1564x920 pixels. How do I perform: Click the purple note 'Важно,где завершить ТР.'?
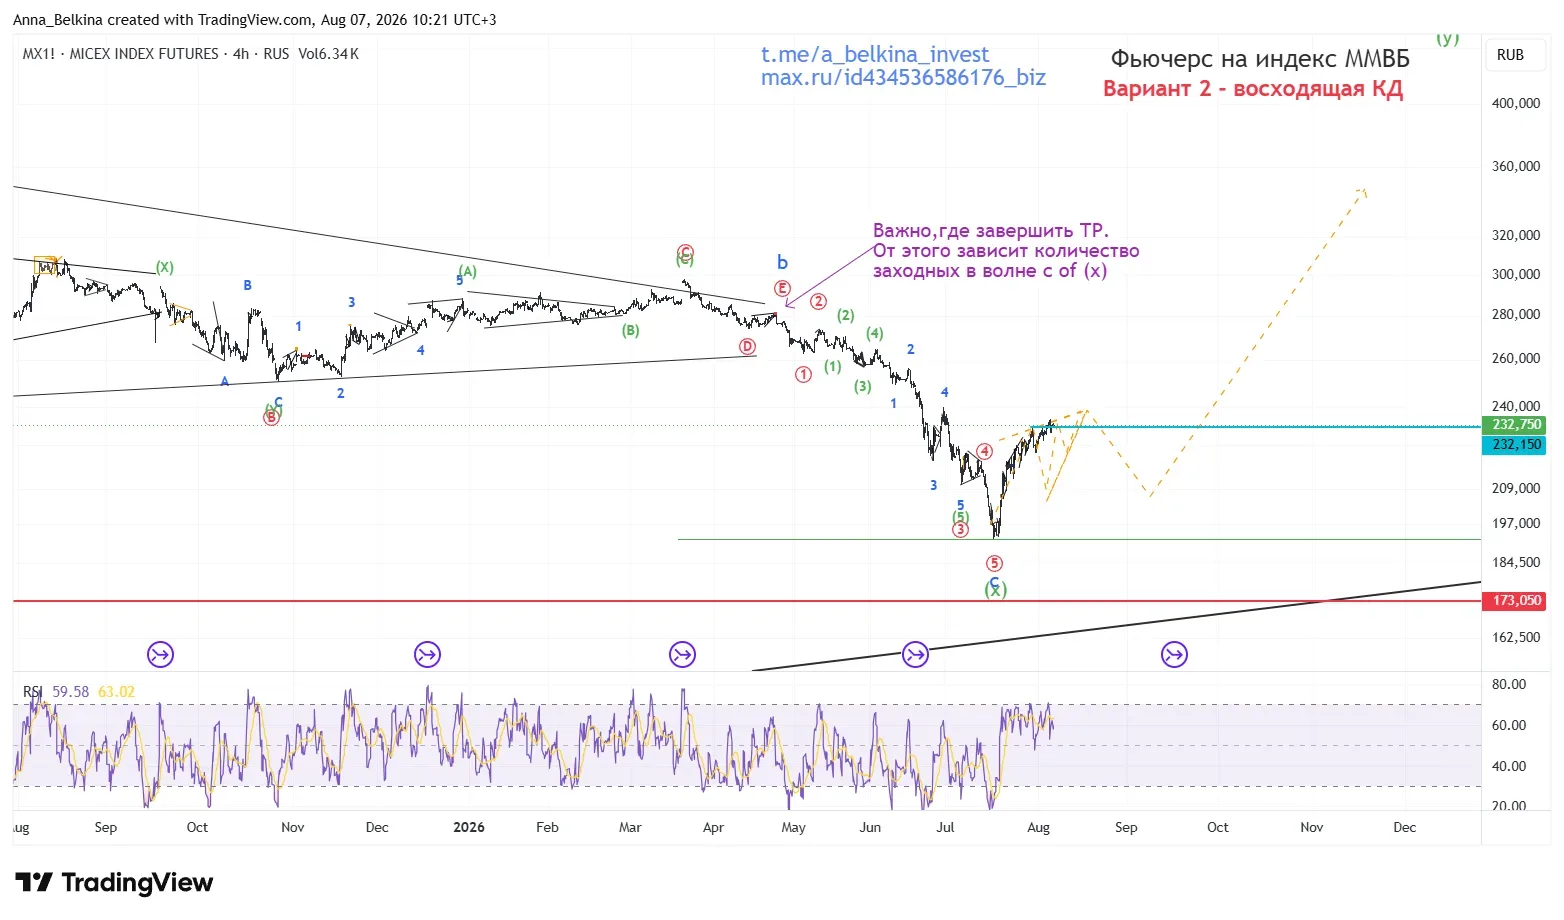991,231
